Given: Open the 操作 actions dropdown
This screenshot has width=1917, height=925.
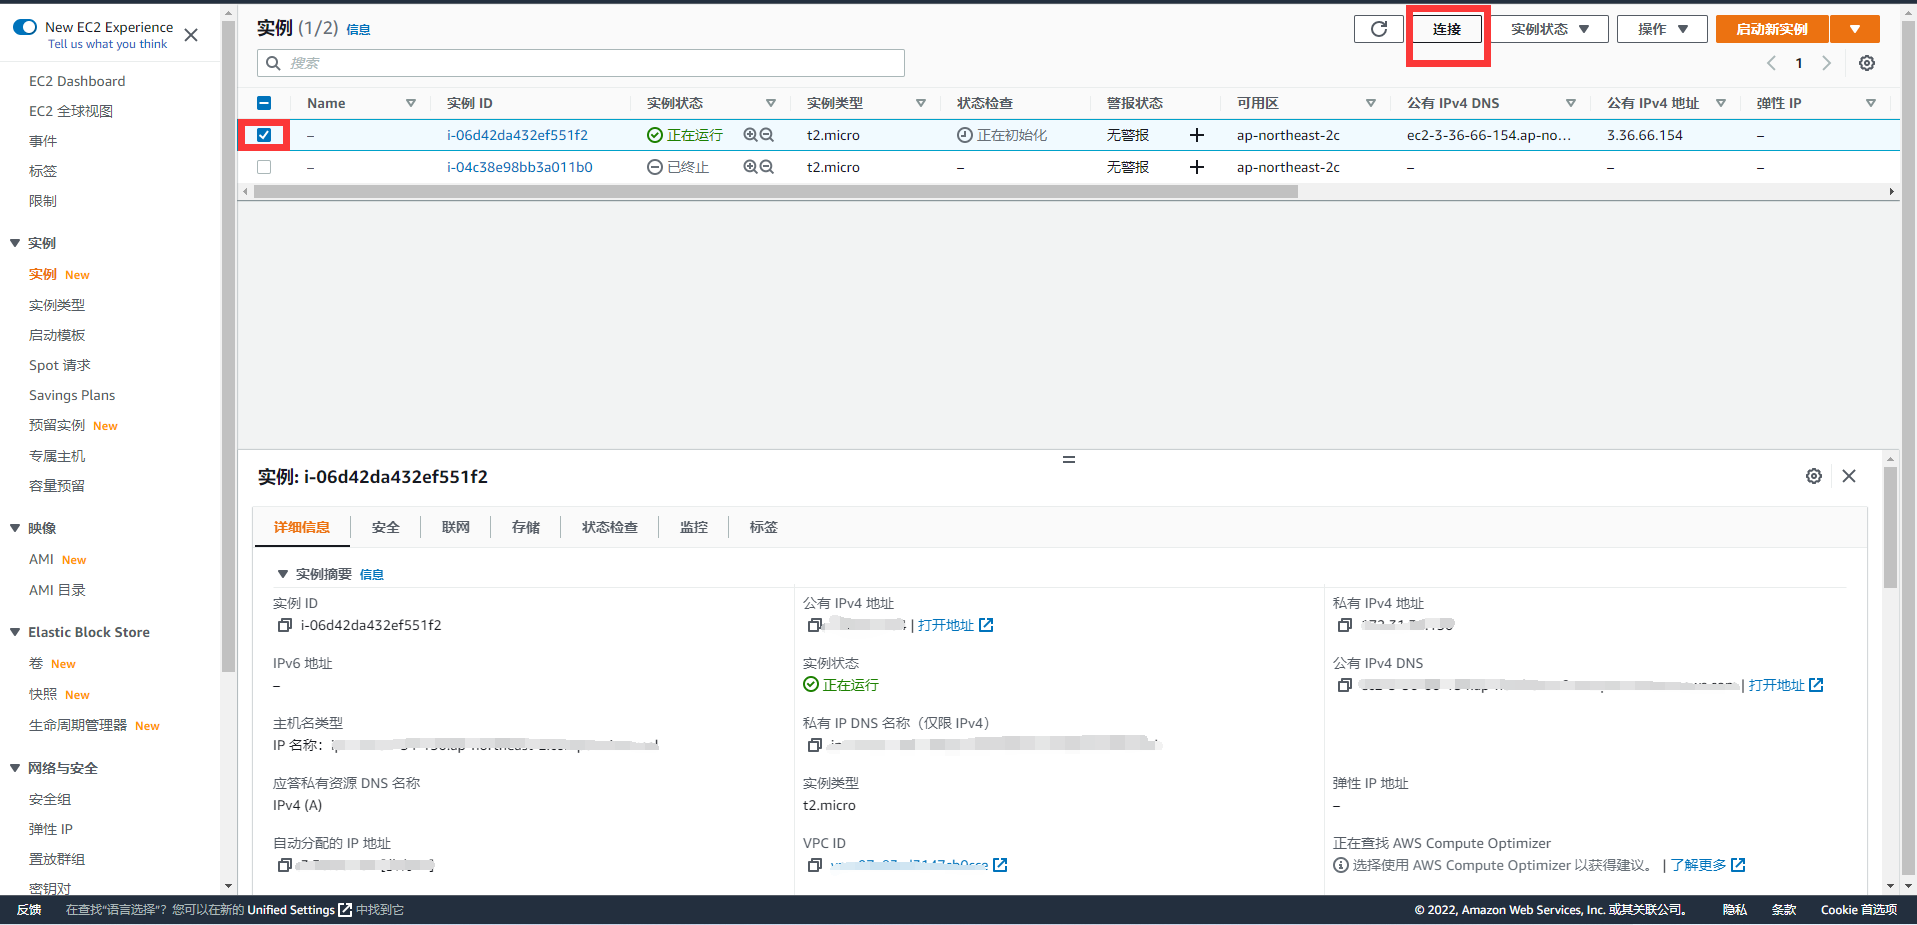Looking at the screenshot, I should [x=1662, y=29].
